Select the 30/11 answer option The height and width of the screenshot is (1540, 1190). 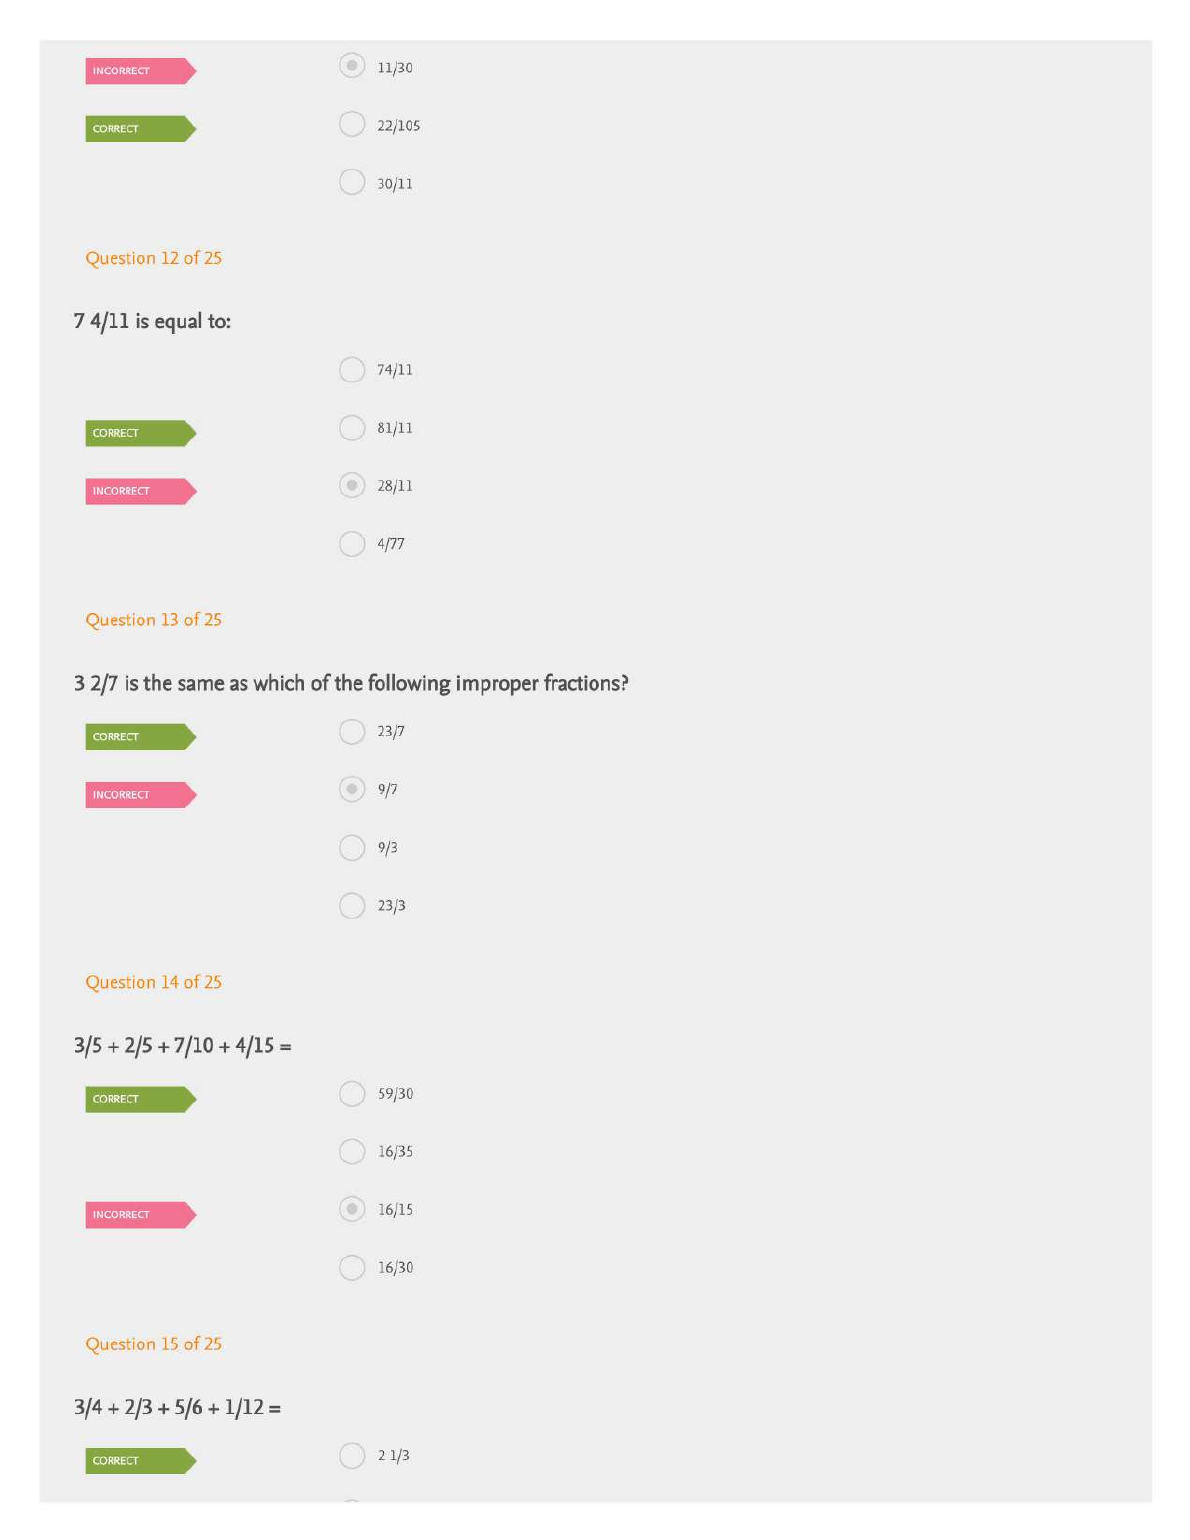pyautogui.click(x=352, y=182)
